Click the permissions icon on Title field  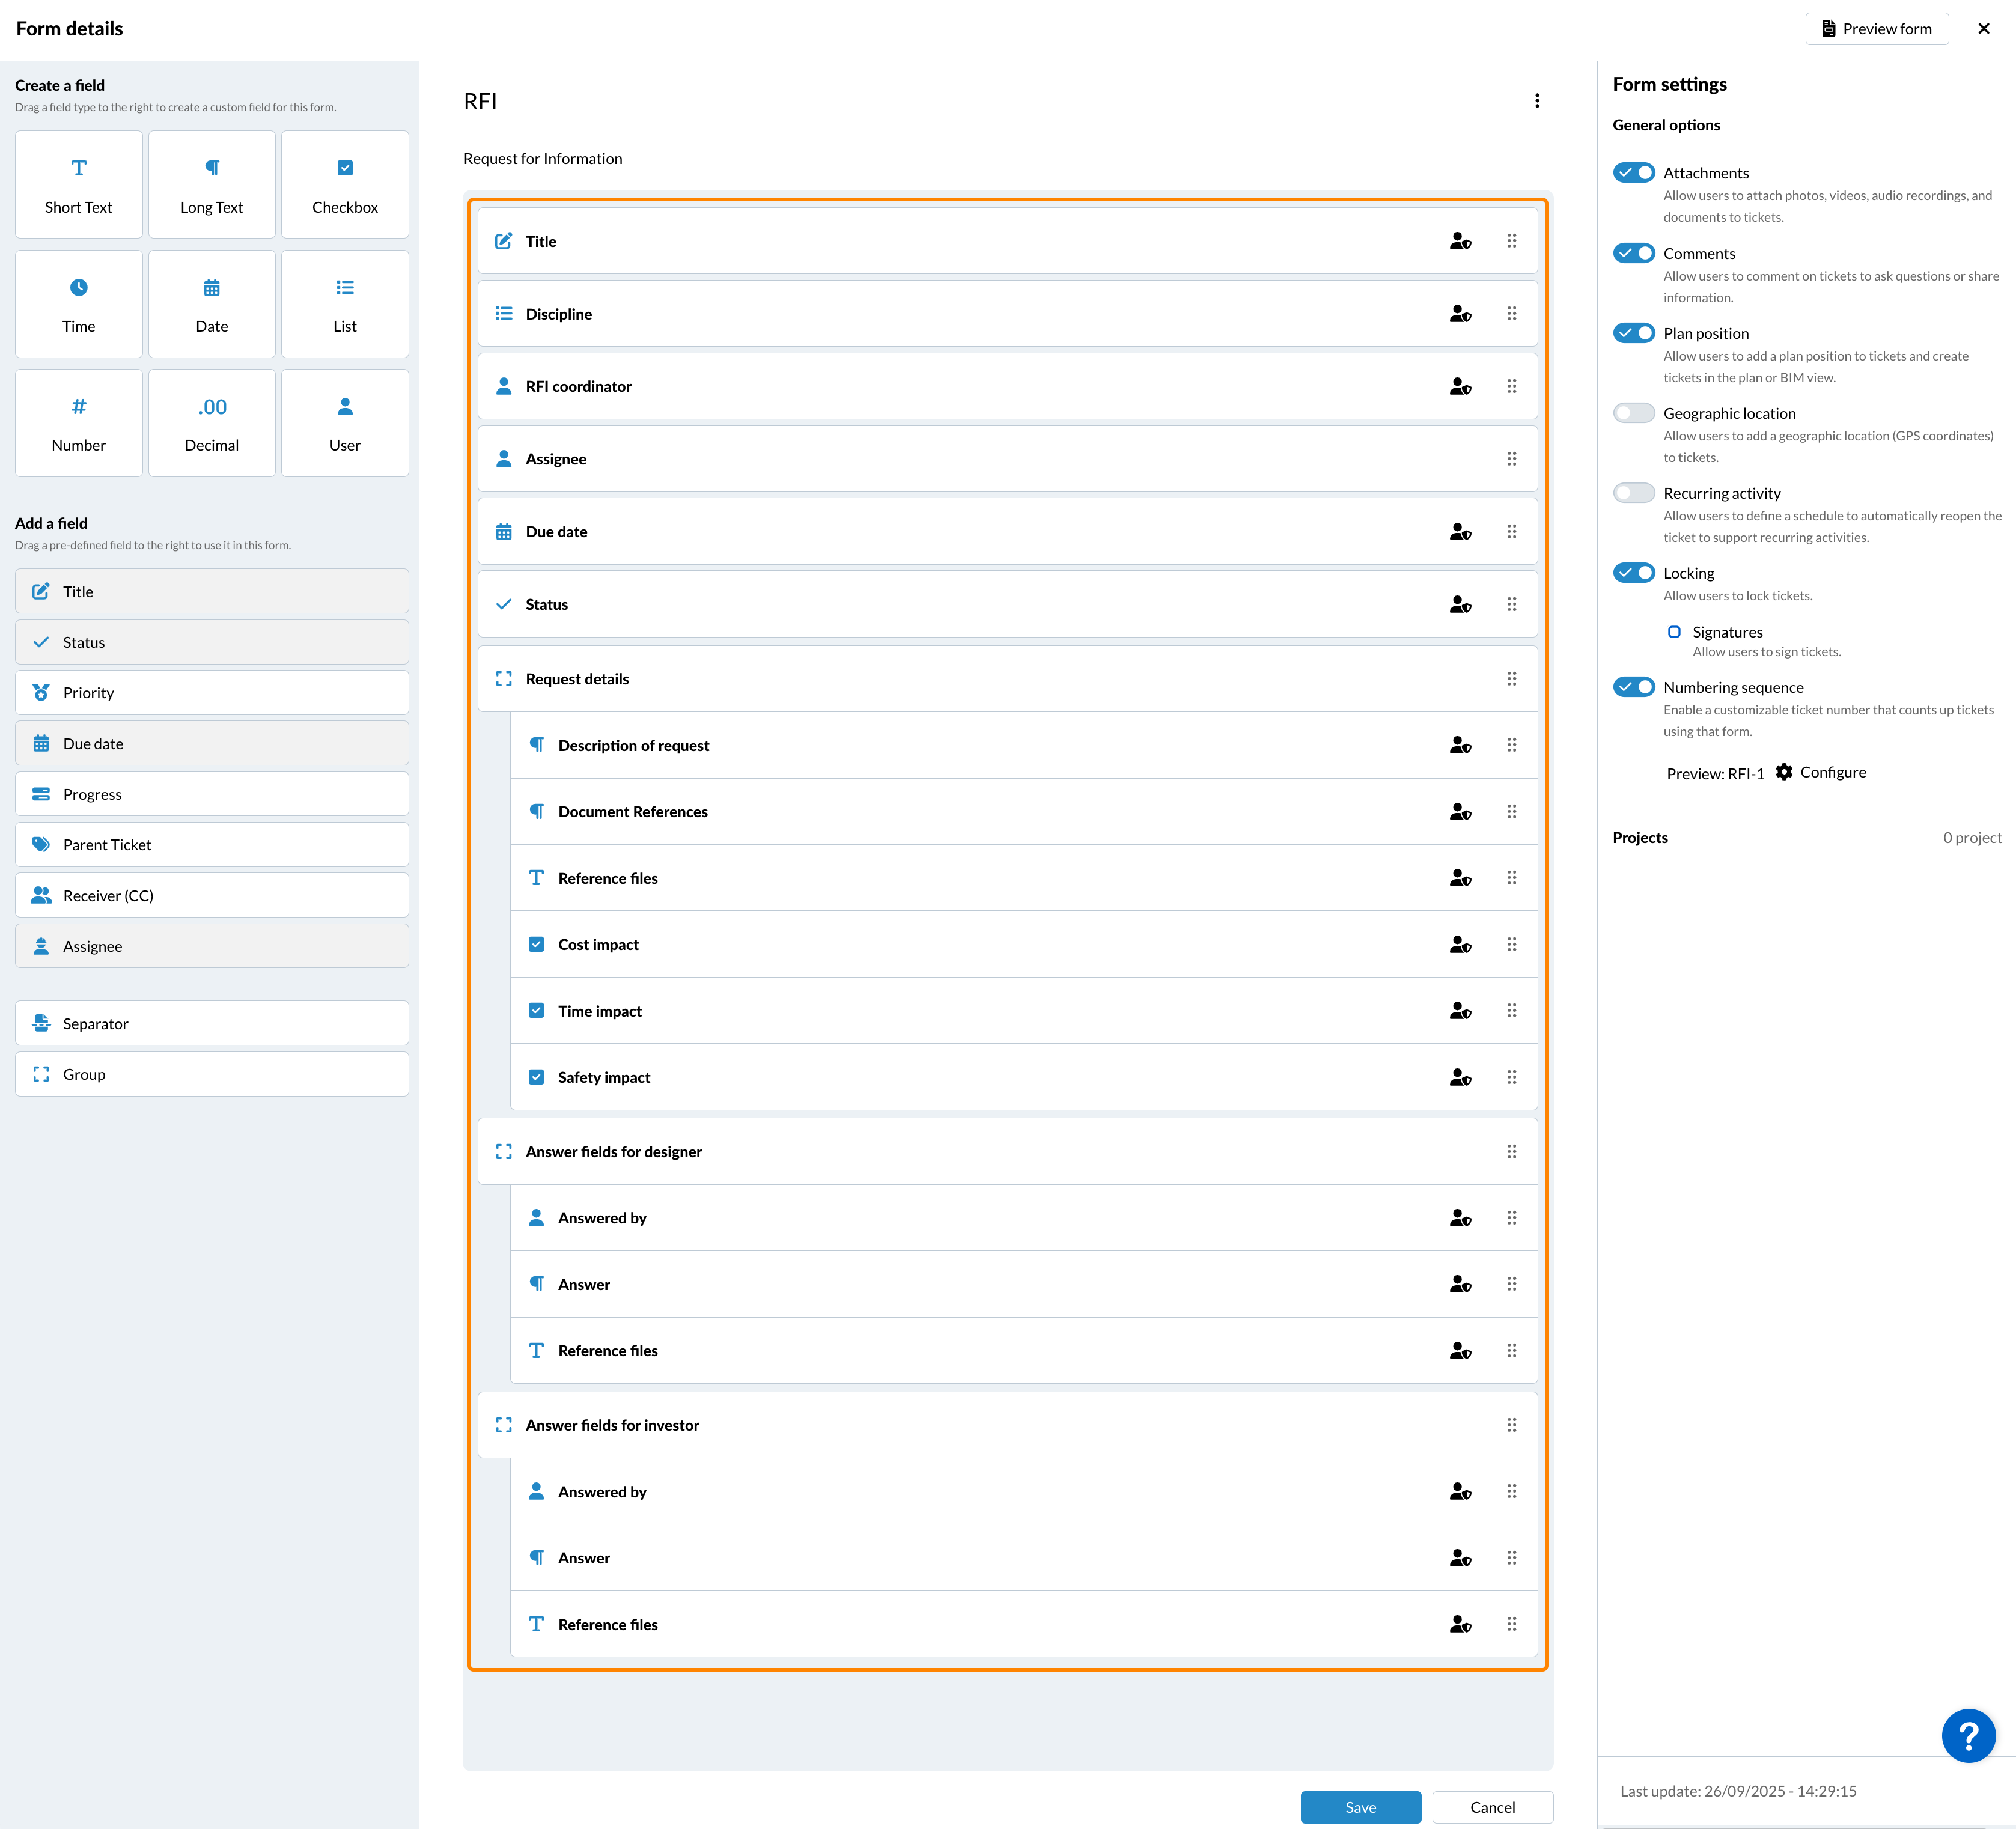(x=1460, y=241)
